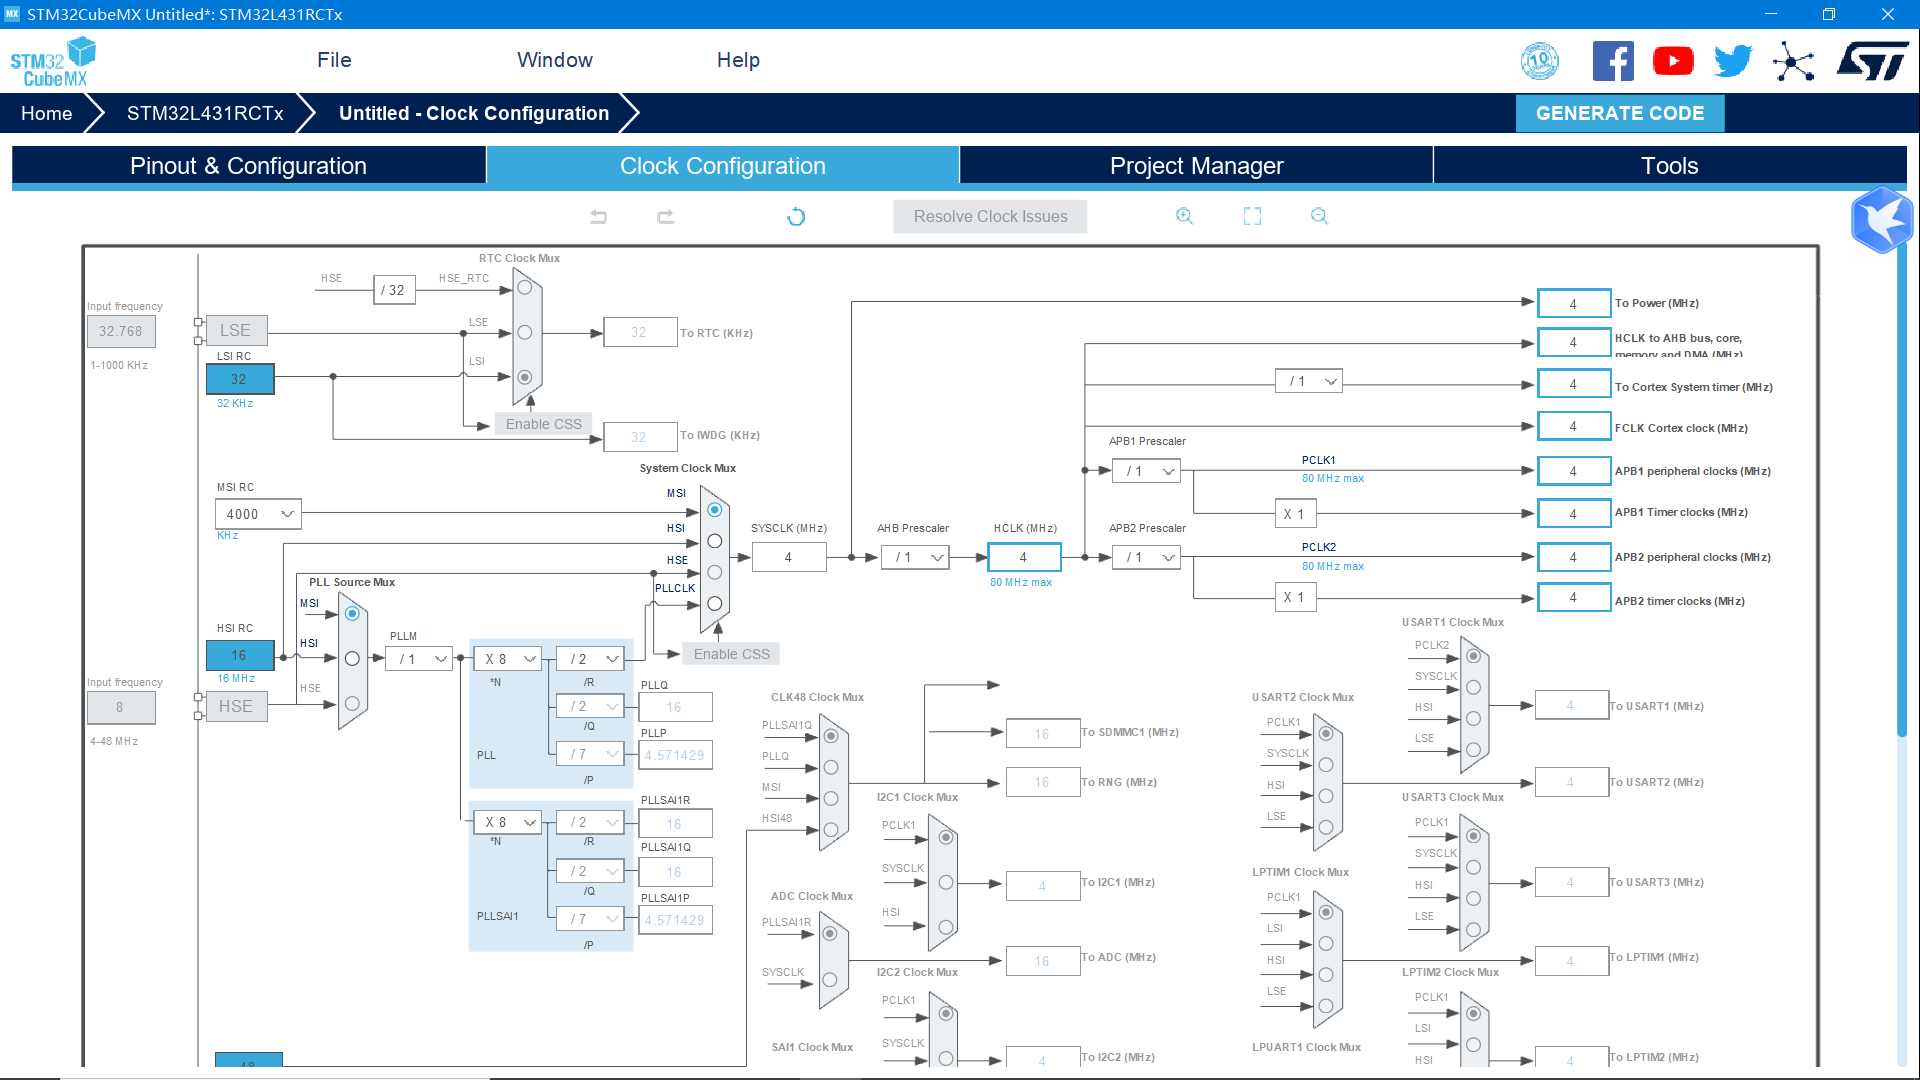Click the redo arrow icon
Image resolution: width=1920 pixels, height=1080 pixels.
666,216
